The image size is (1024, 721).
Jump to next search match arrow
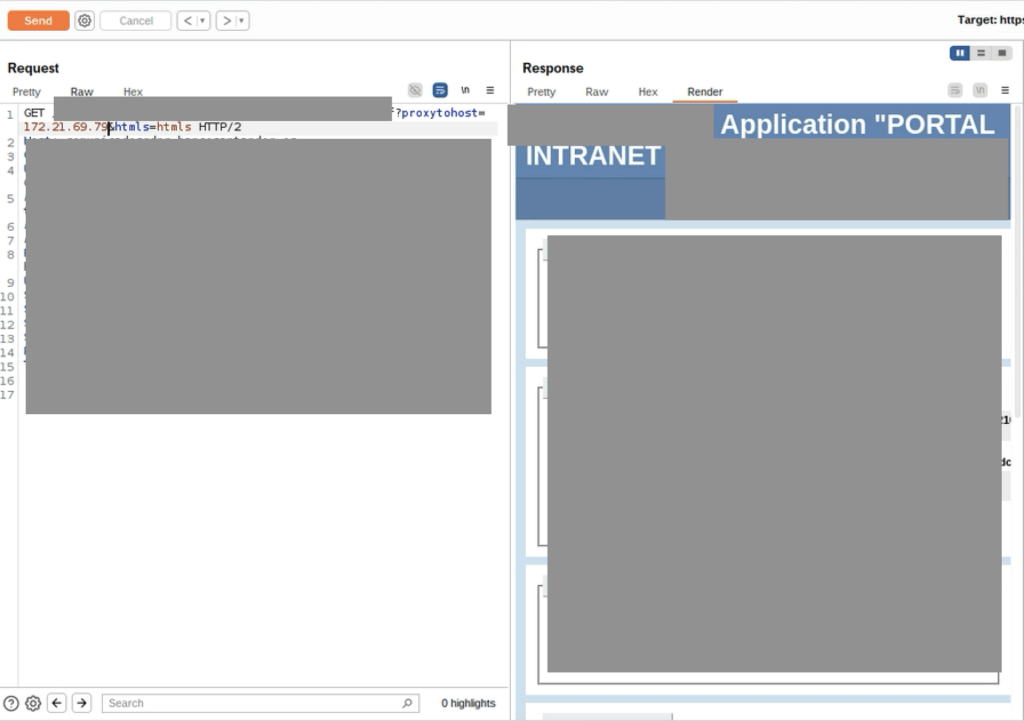pyautogui.click(x=82, y=703)
